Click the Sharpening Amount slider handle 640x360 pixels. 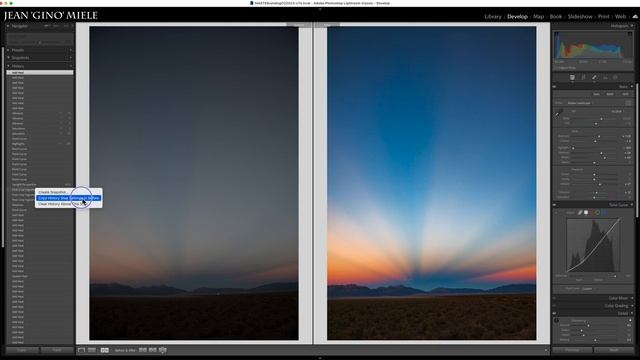pyautogui.click(x=588, y=326)
